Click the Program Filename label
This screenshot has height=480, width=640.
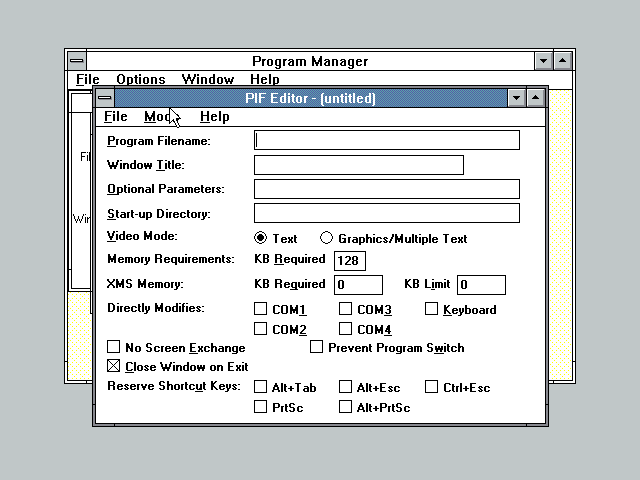tap(159, 141)
